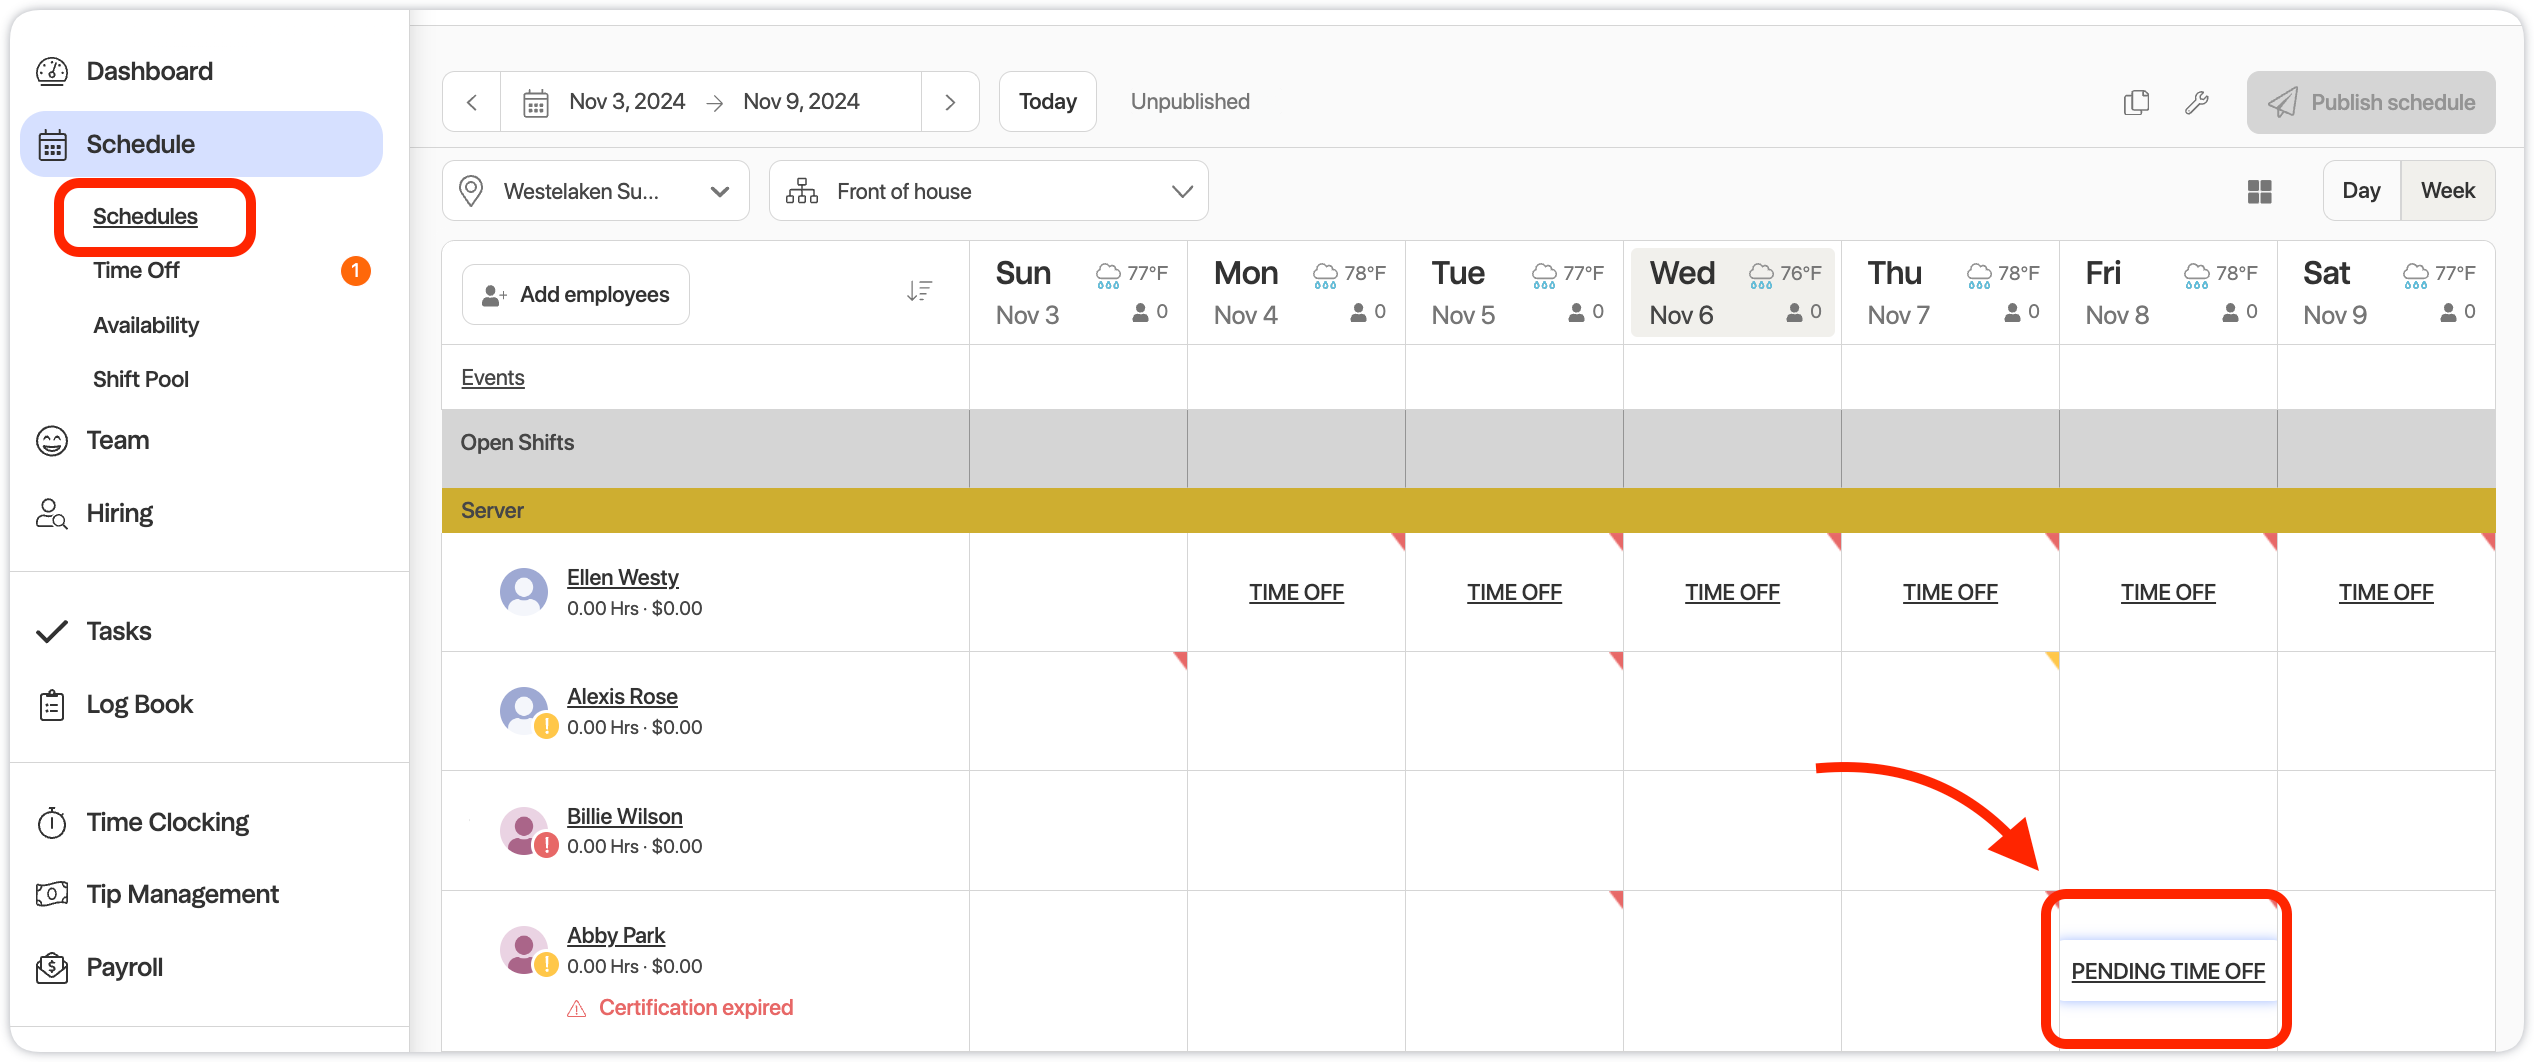Switch to Day view
The width and height of the screenshot is (2534, 1062).
2361,191
